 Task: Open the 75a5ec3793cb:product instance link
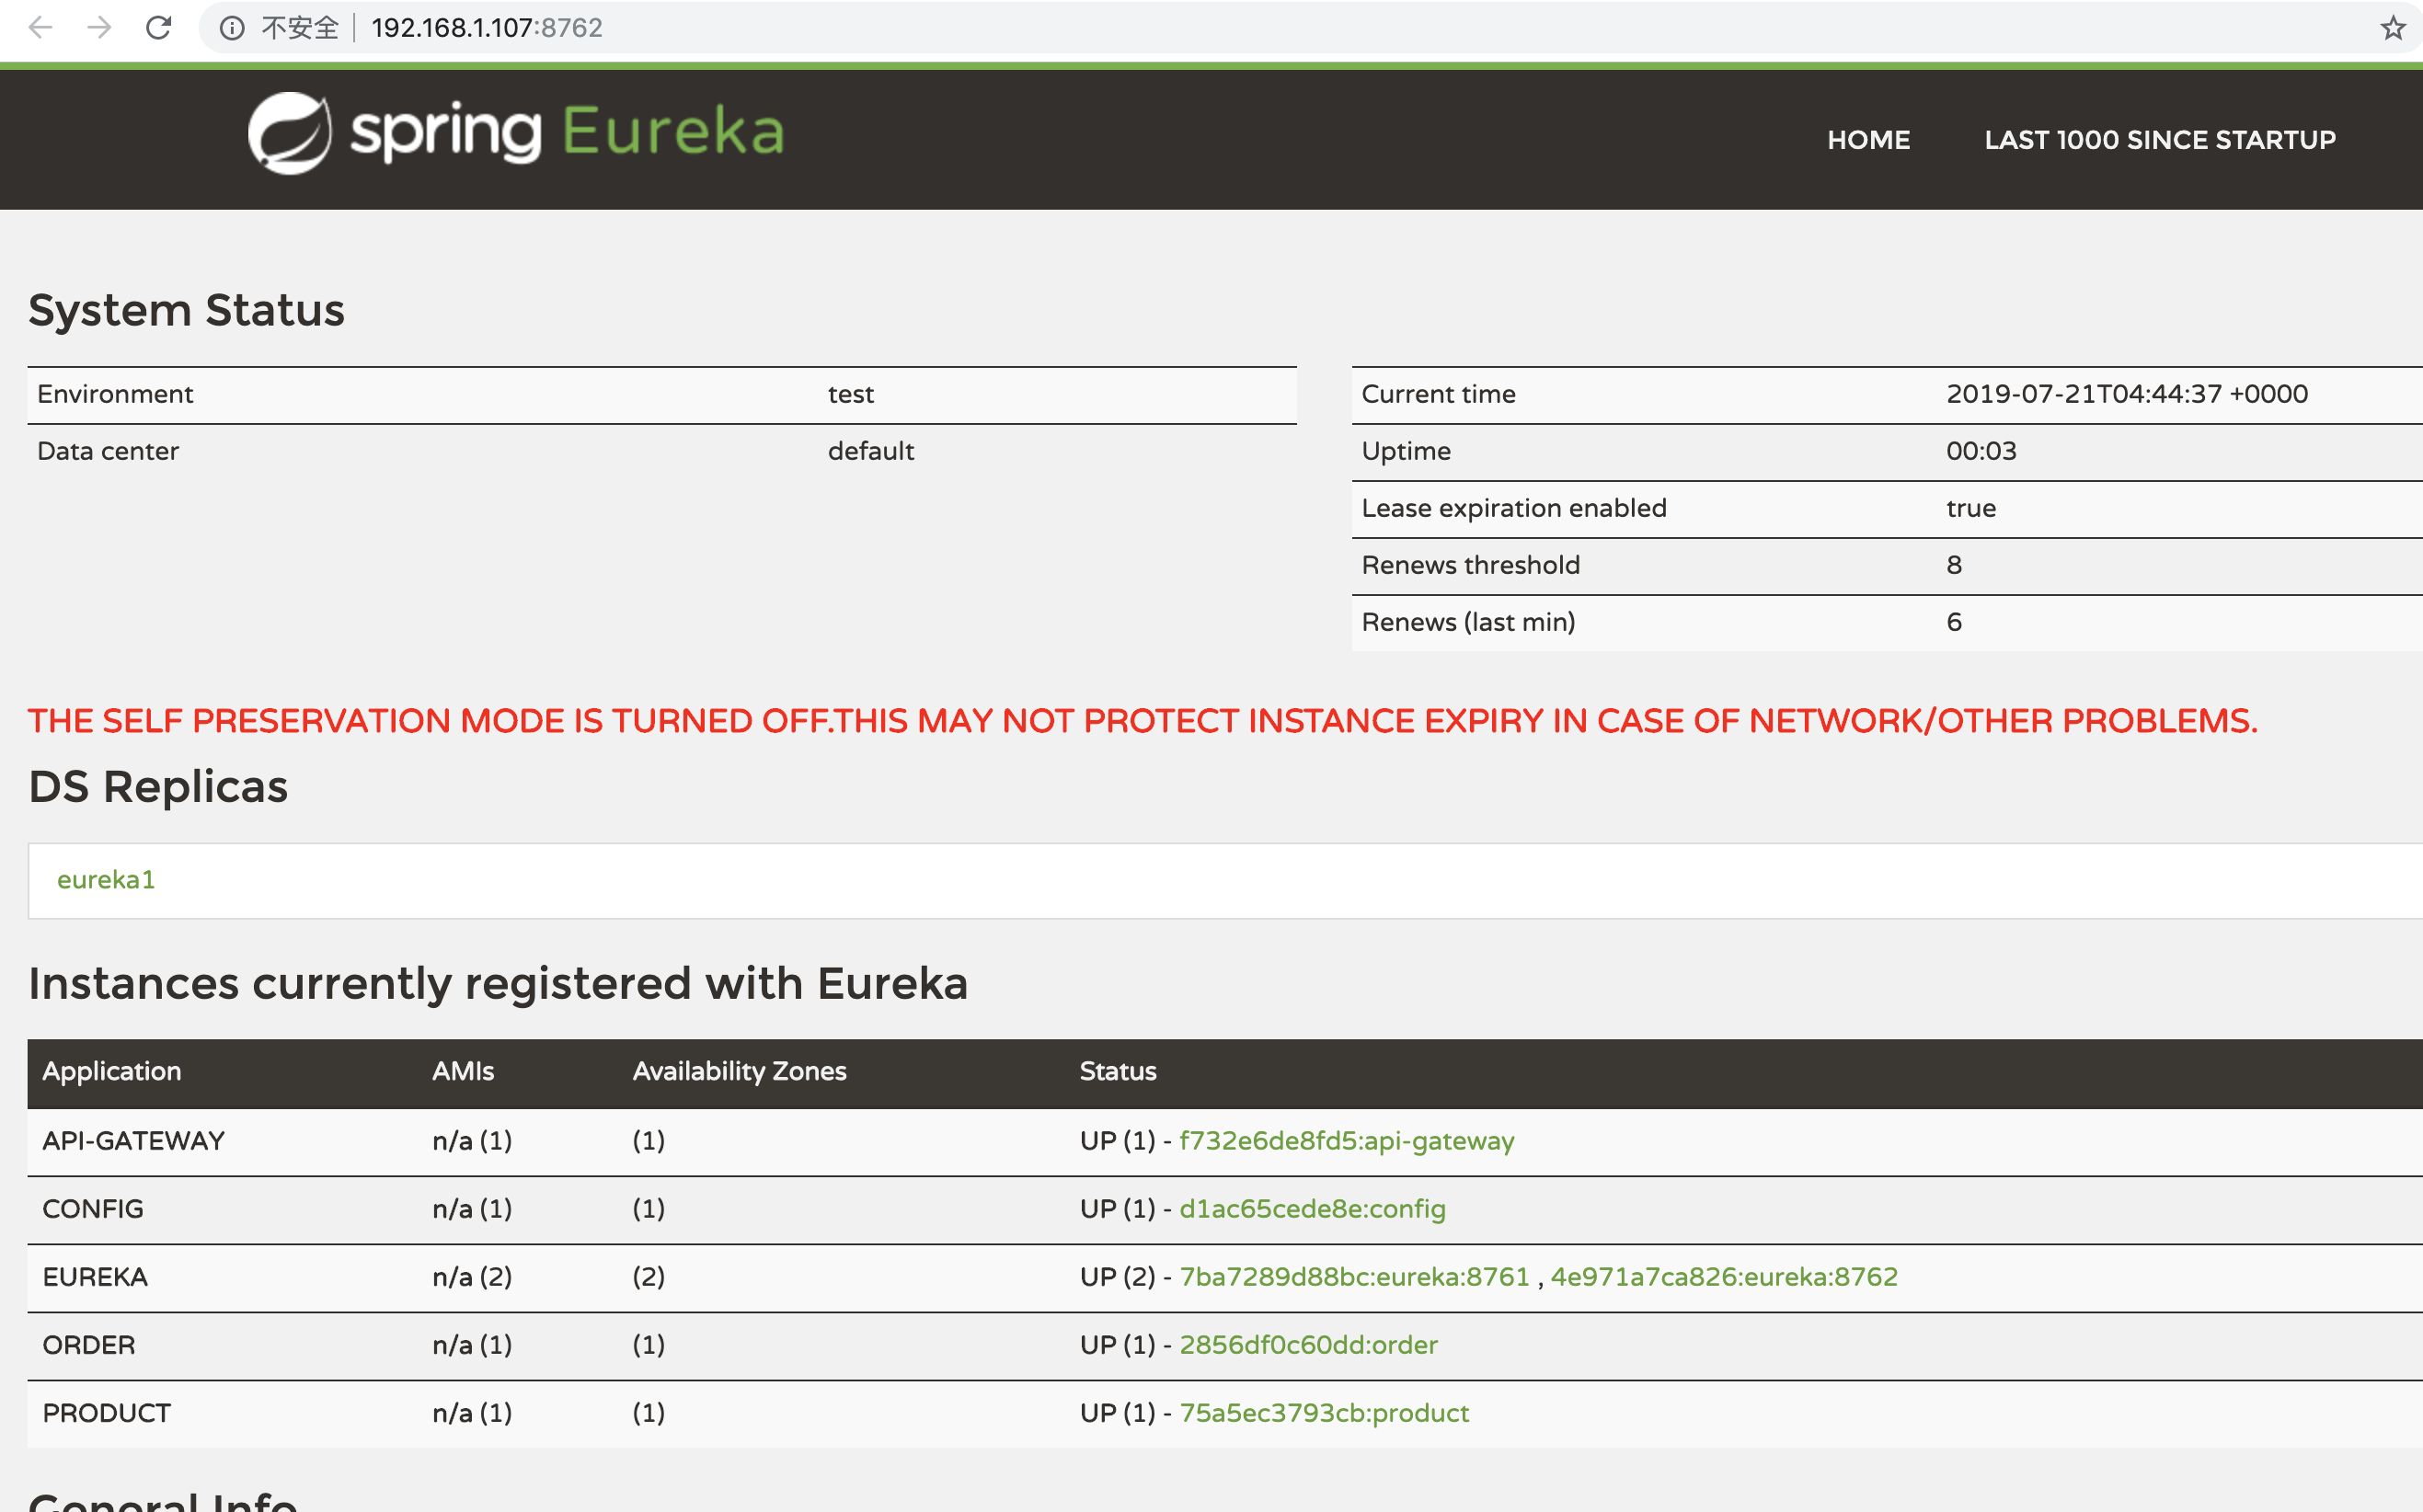pos(1324,1413)
